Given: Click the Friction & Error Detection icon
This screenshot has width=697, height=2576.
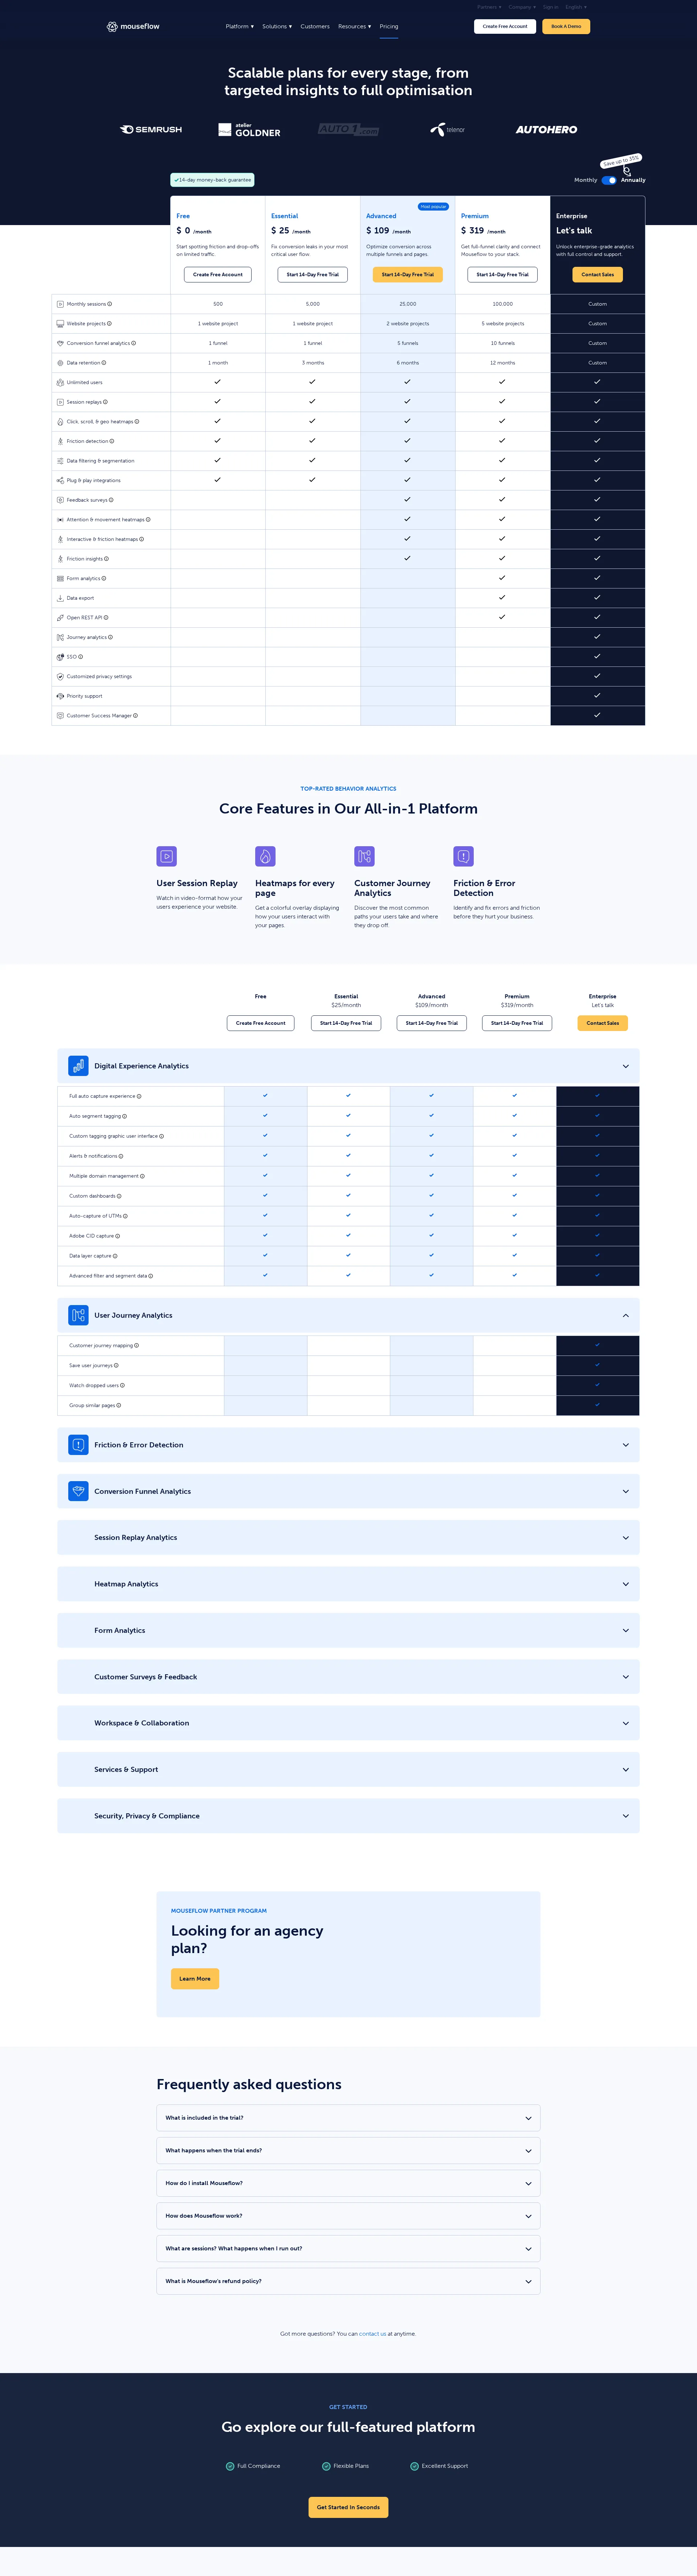Looking at the screenshot, I should pyautogui.click(x=462, y=857).
